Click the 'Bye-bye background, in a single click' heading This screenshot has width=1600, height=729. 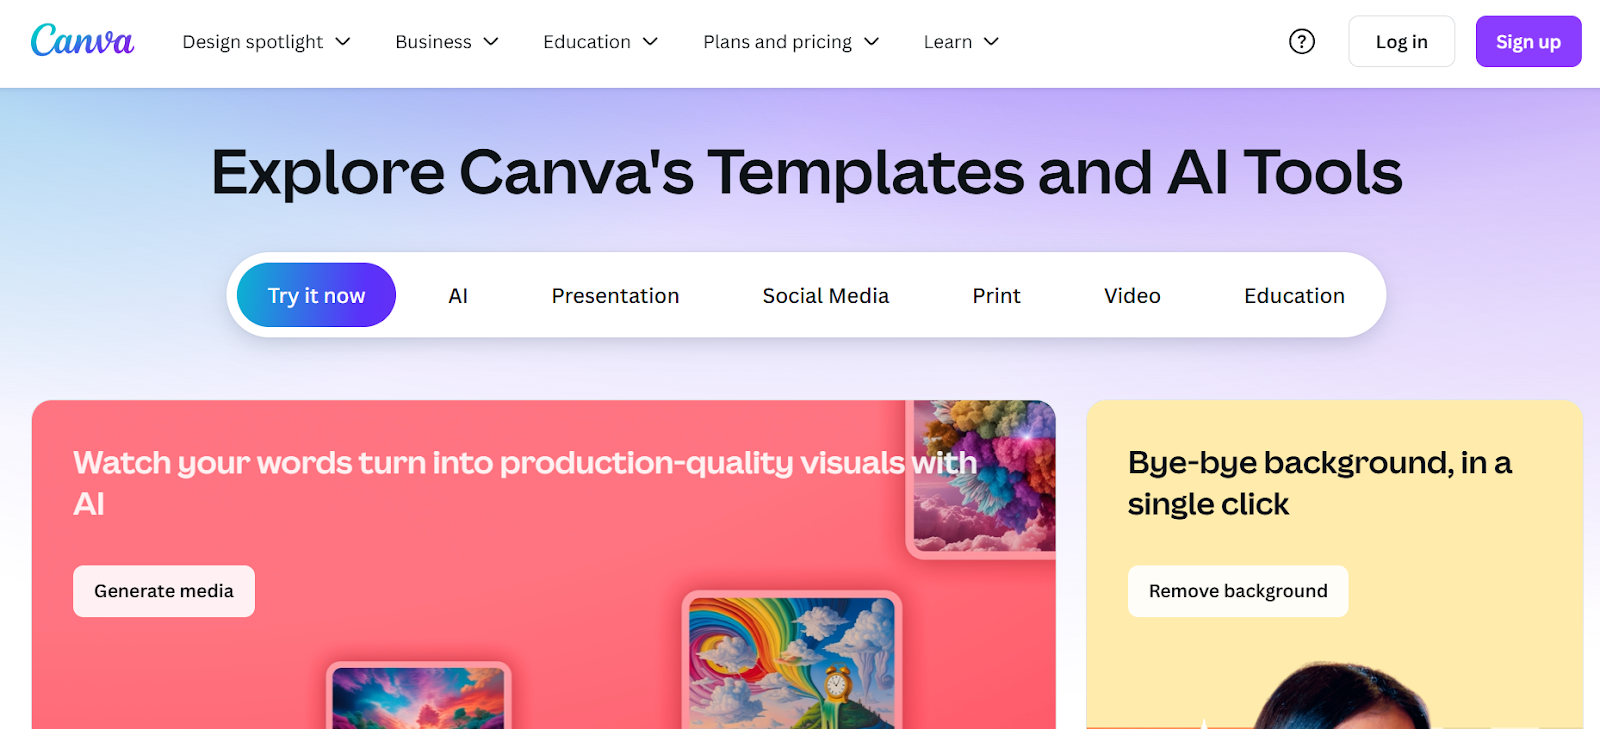click(1320, 483)
